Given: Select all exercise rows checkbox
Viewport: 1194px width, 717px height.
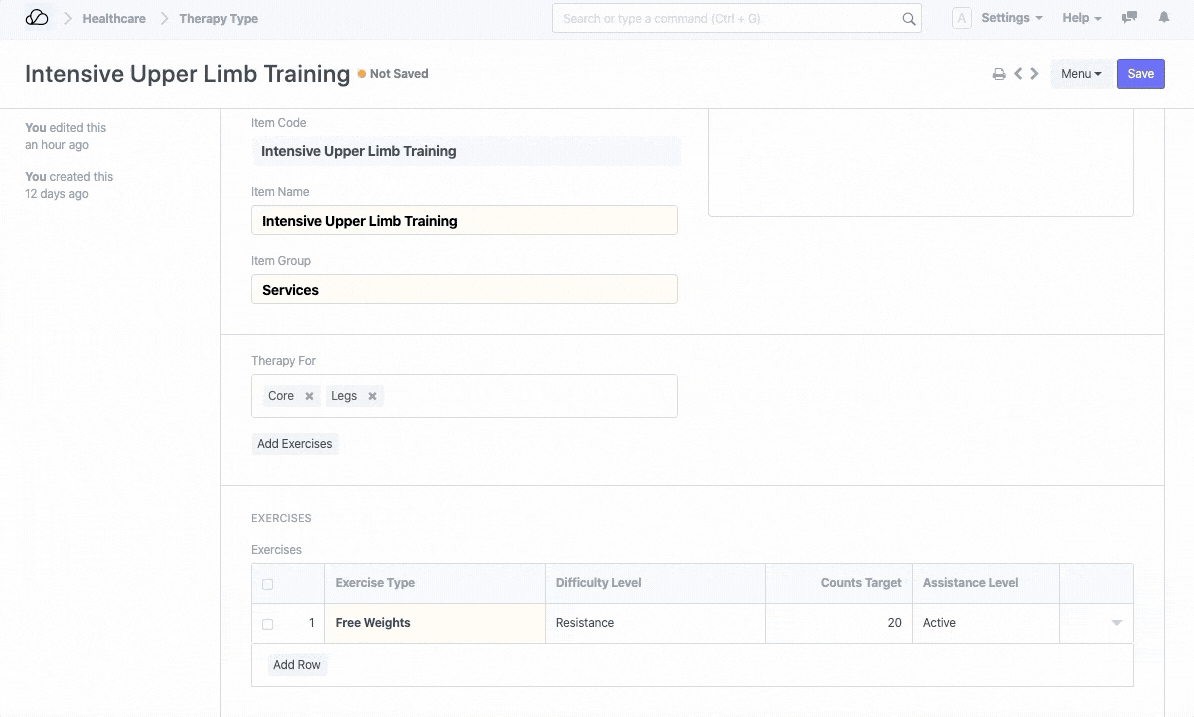Looking at the screenshot, I should 267,584.
